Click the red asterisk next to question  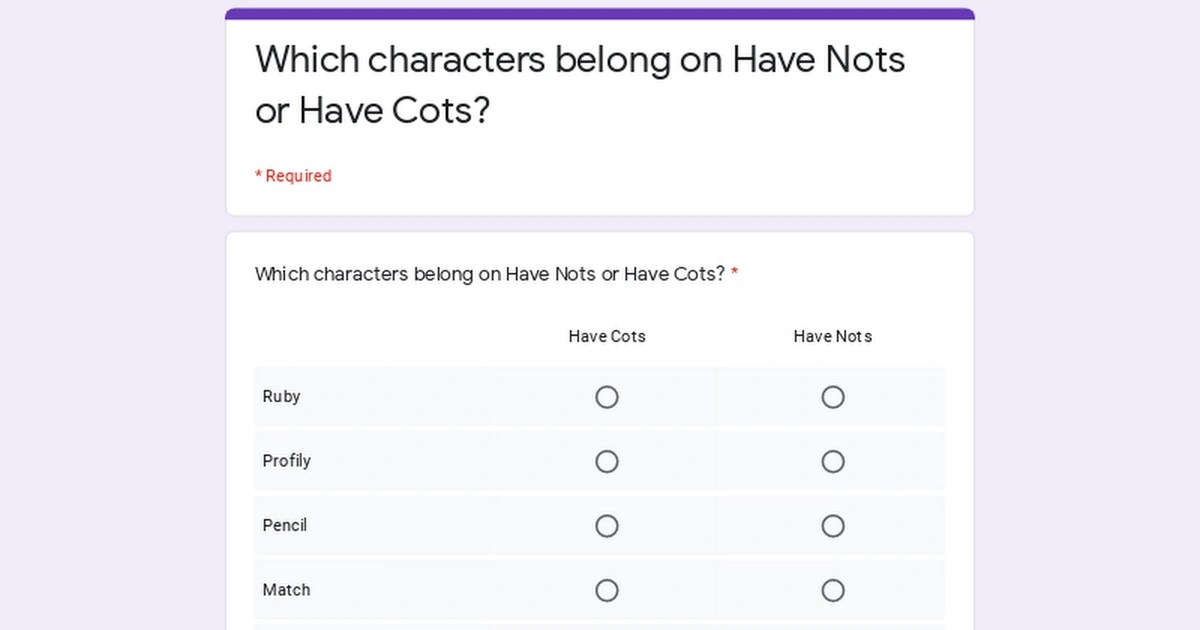pos(736,273)
